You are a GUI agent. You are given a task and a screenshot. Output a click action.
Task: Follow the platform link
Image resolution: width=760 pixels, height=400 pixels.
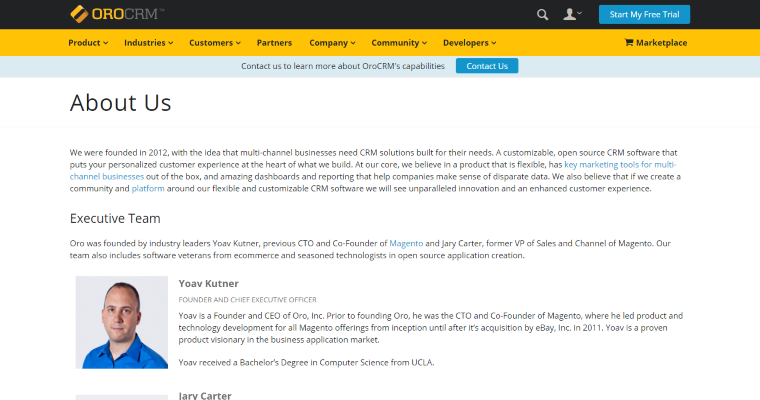click(x=148, y=189)
